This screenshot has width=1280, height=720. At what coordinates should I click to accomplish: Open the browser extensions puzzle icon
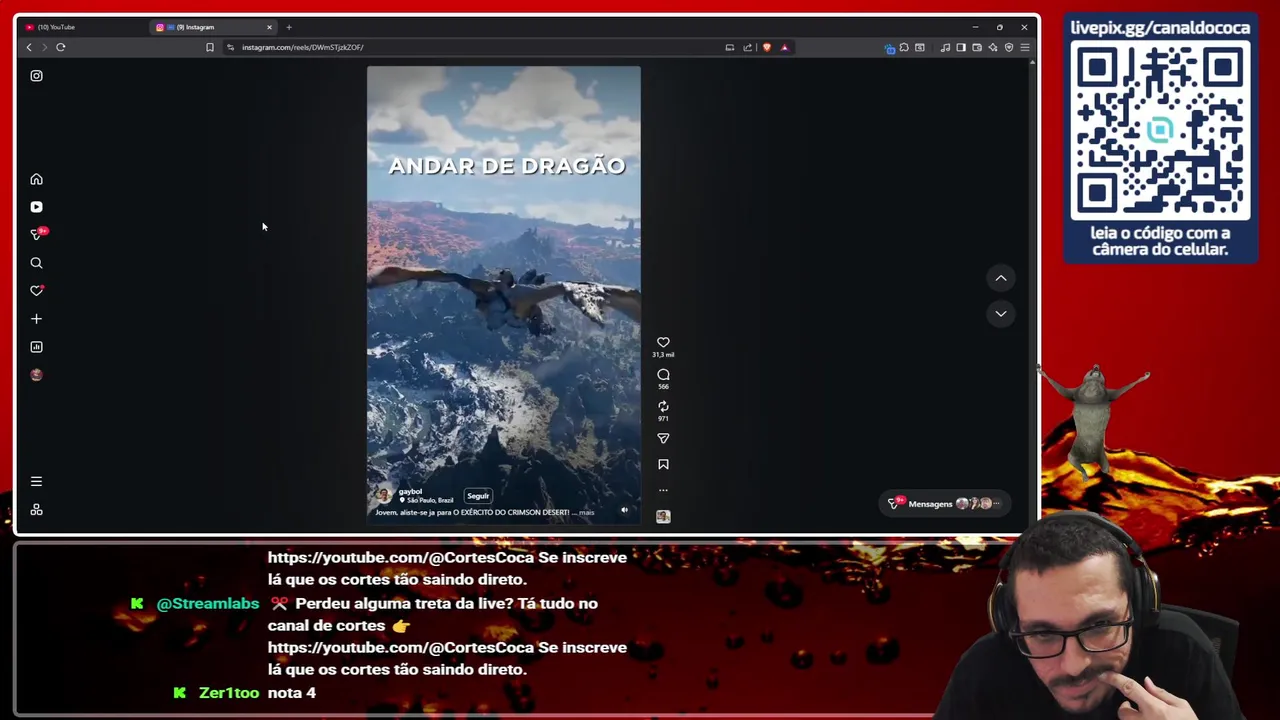[904, 47]
